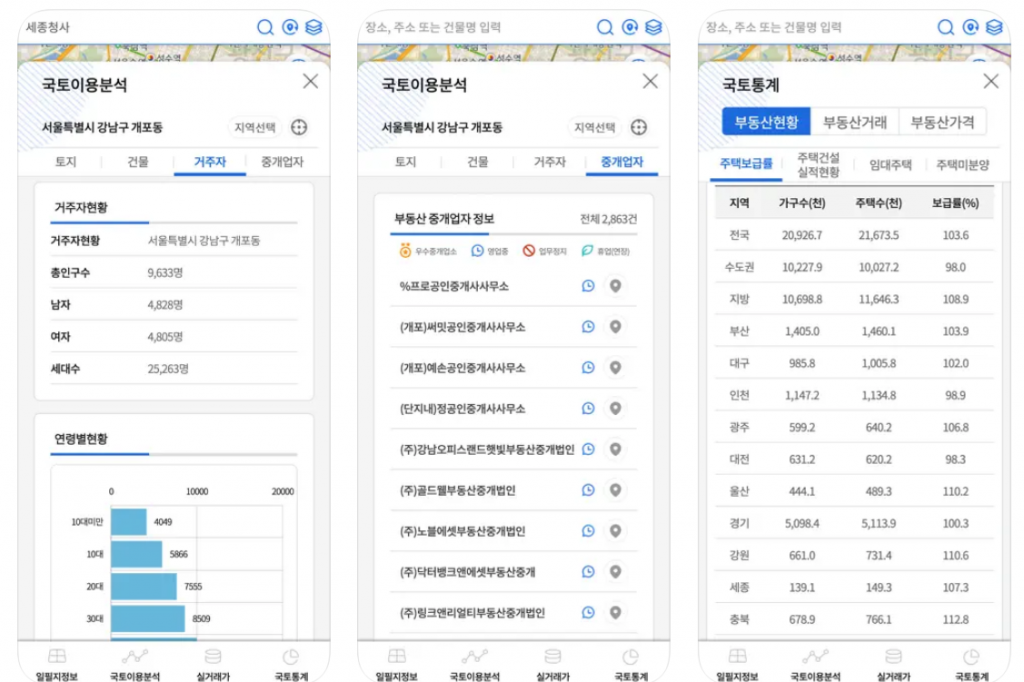The height and width of the screenshot is (682, 1024).
Task: Select the 보급률(%) column header
Action: (955, 203)
